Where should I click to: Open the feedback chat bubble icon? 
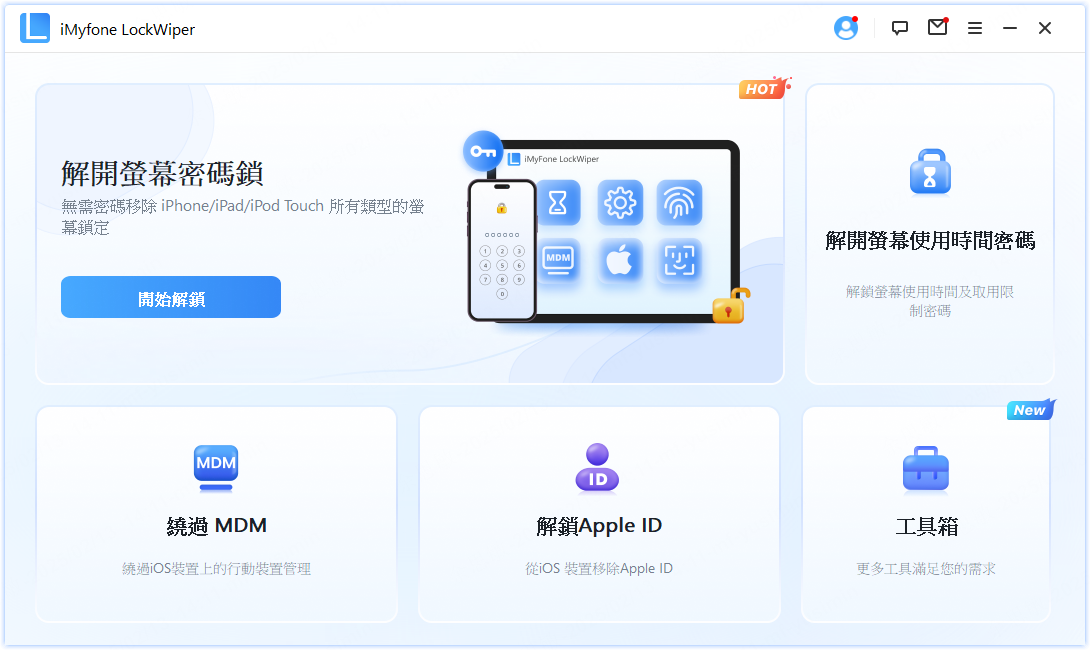click(900, 29)
